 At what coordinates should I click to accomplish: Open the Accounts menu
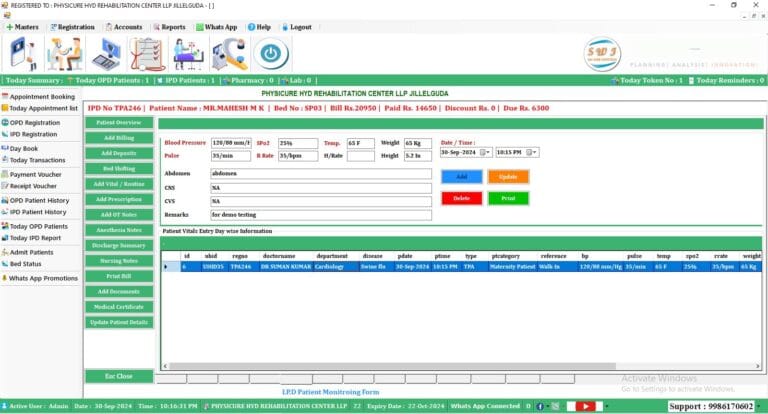124,27
